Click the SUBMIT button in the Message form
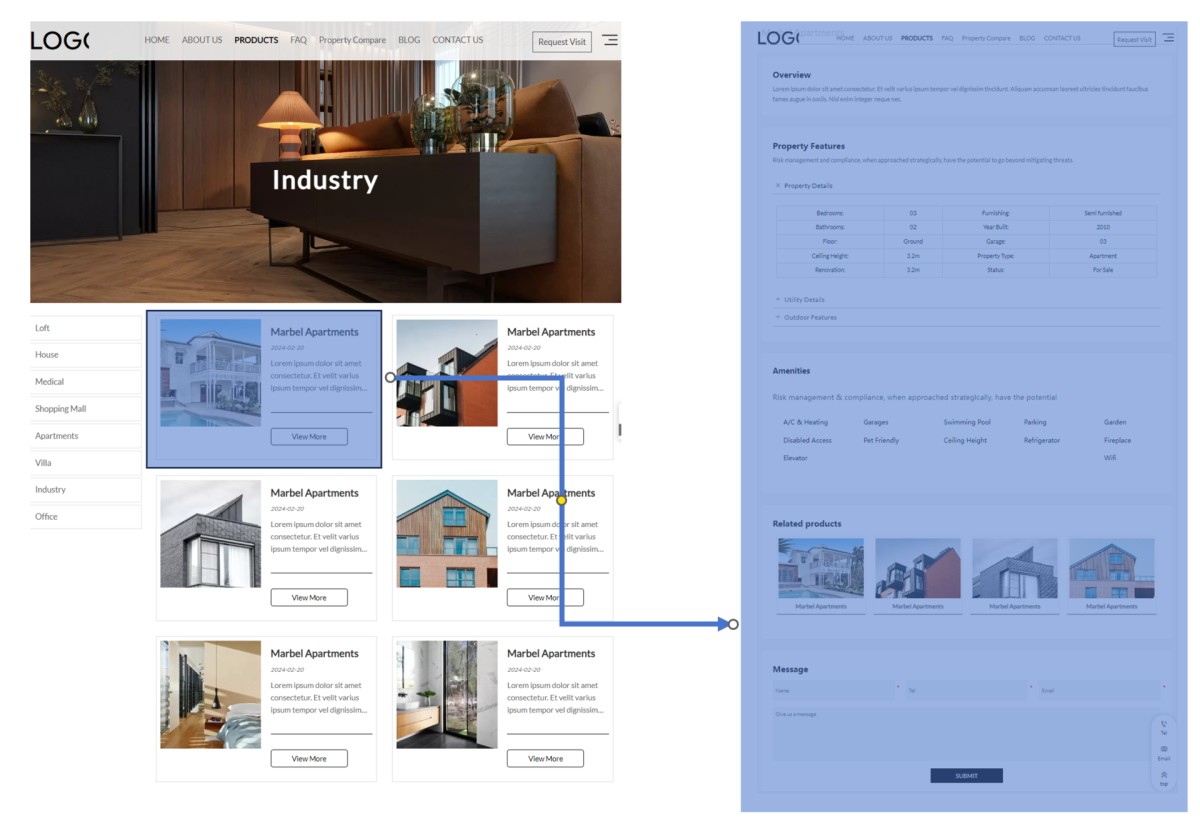This screenshot has width=1200, height=825. [966, 776]
